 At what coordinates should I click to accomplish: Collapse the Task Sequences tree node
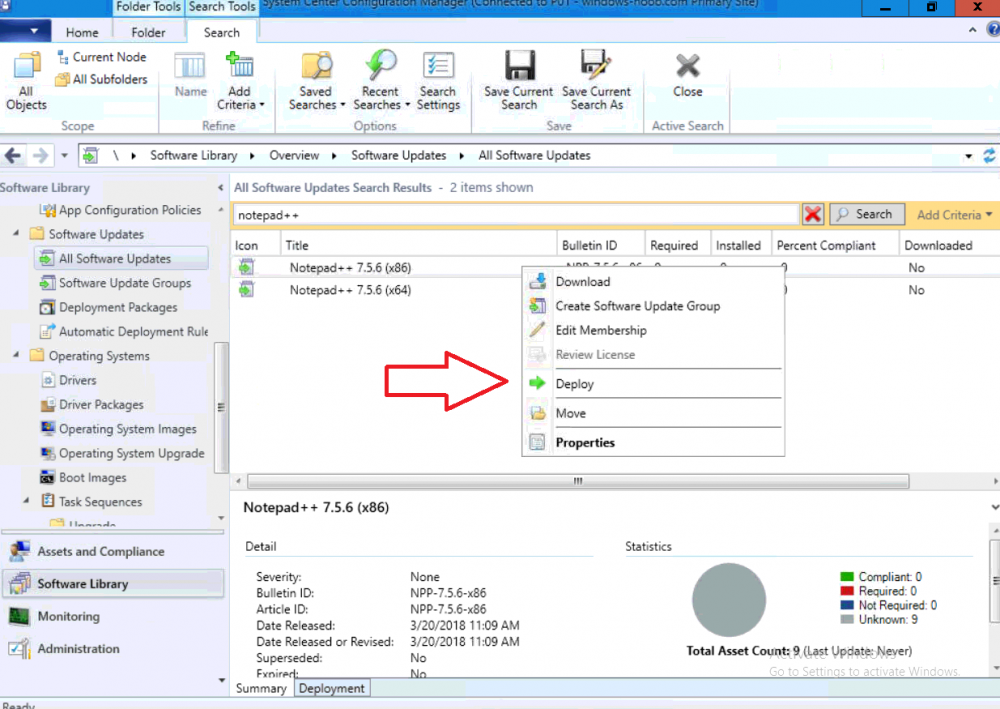26,501
